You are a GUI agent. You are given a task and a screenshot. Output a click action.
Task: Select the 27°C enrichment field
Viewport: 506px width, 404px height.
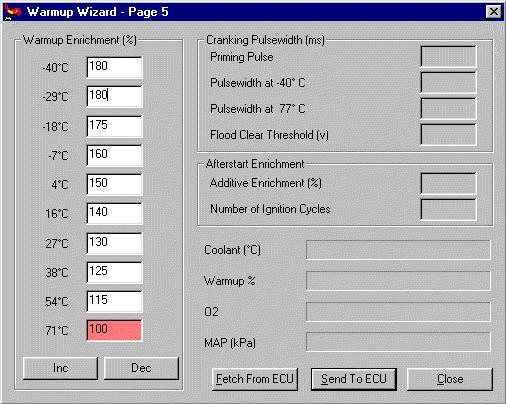pyautogui.click(x=114, y=243)
